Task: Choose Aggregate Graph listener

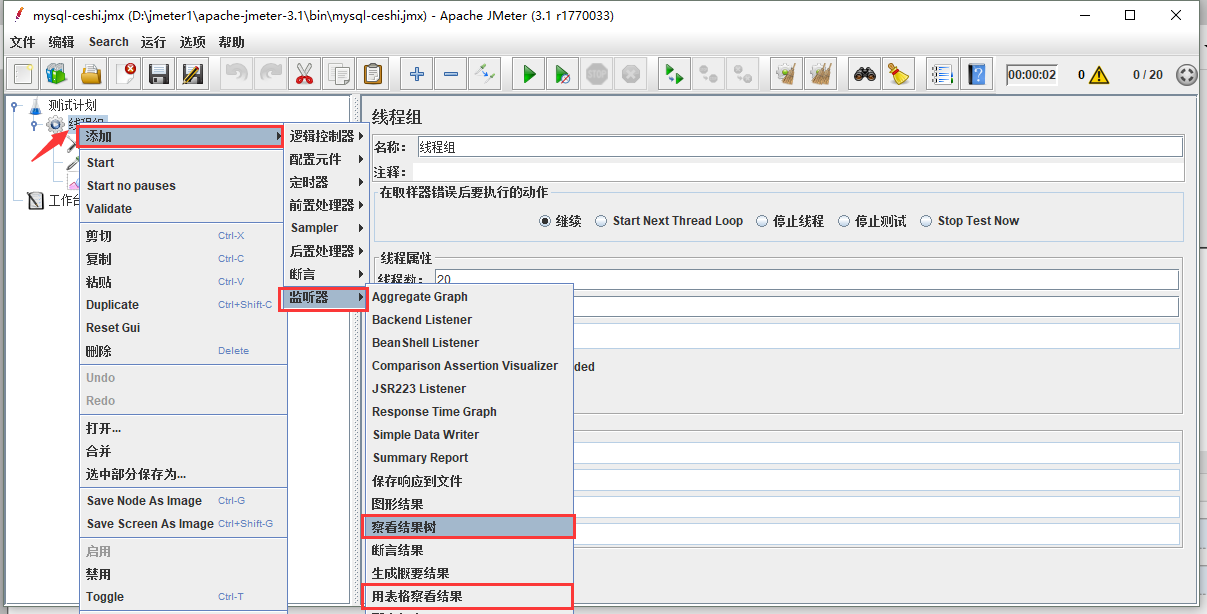Action: pyautogui.click(x=468, y=297)
